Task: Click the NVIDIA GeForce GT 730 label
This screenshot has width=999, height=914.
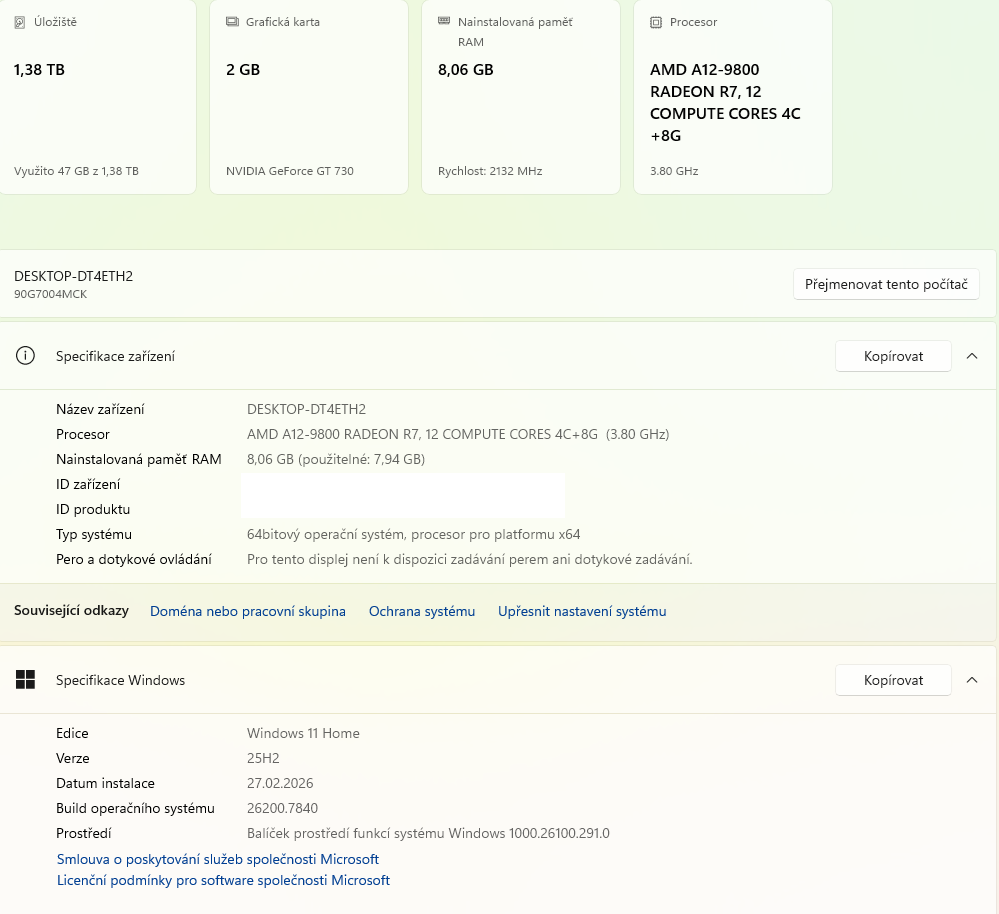Action: tap(289, 171)
